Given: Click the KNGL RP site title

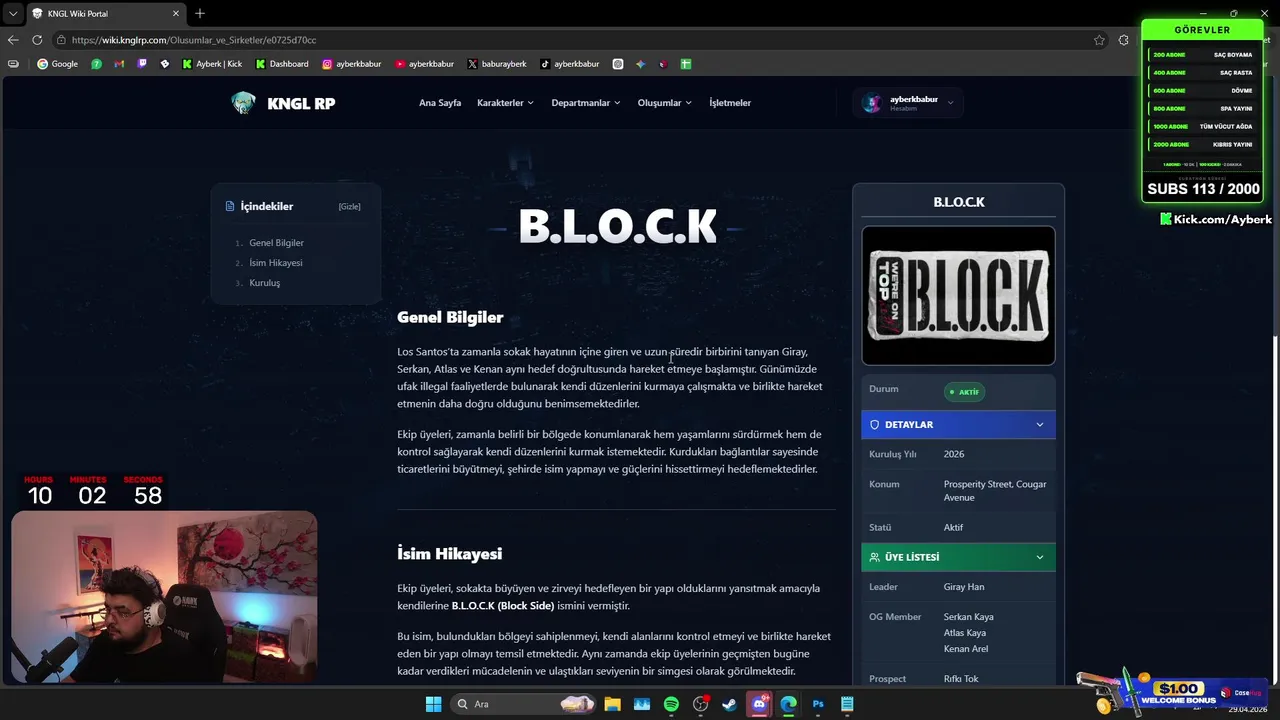Looking at the screenshot, I should pos(301,103).
